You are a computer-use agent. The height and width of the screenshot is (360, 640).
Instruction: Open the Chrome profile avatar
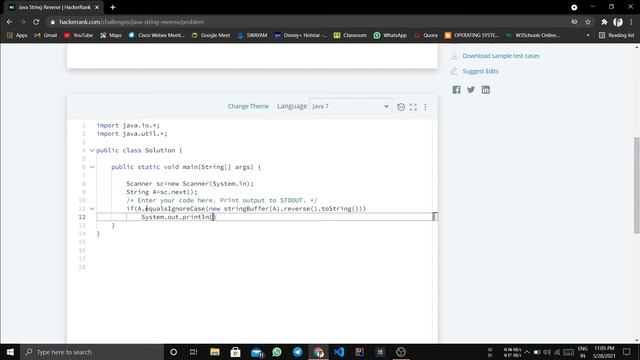(x=618, y=22)
